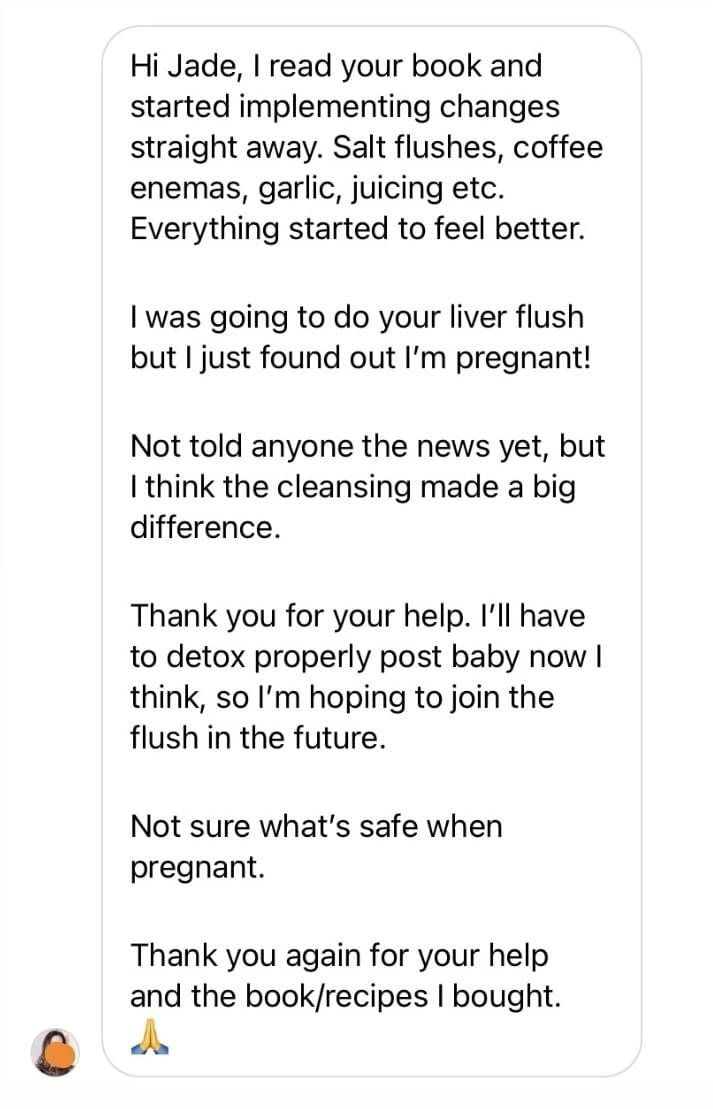713x1109 pixels.
Task: Open the sender's profile avatar
Action: click(55, 1051)
